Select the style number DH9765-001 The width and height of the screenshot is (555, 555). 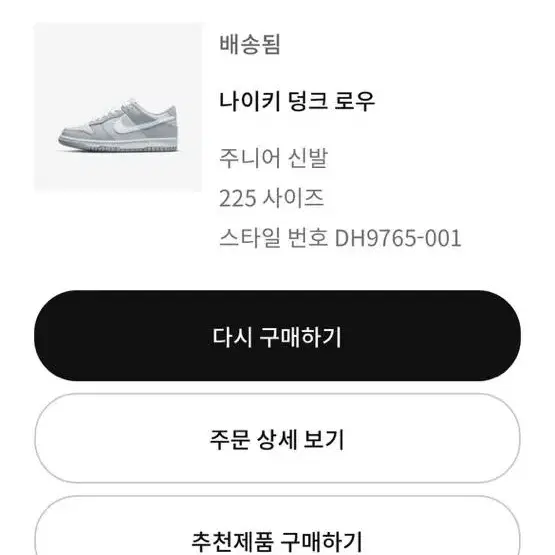[398, 238]
